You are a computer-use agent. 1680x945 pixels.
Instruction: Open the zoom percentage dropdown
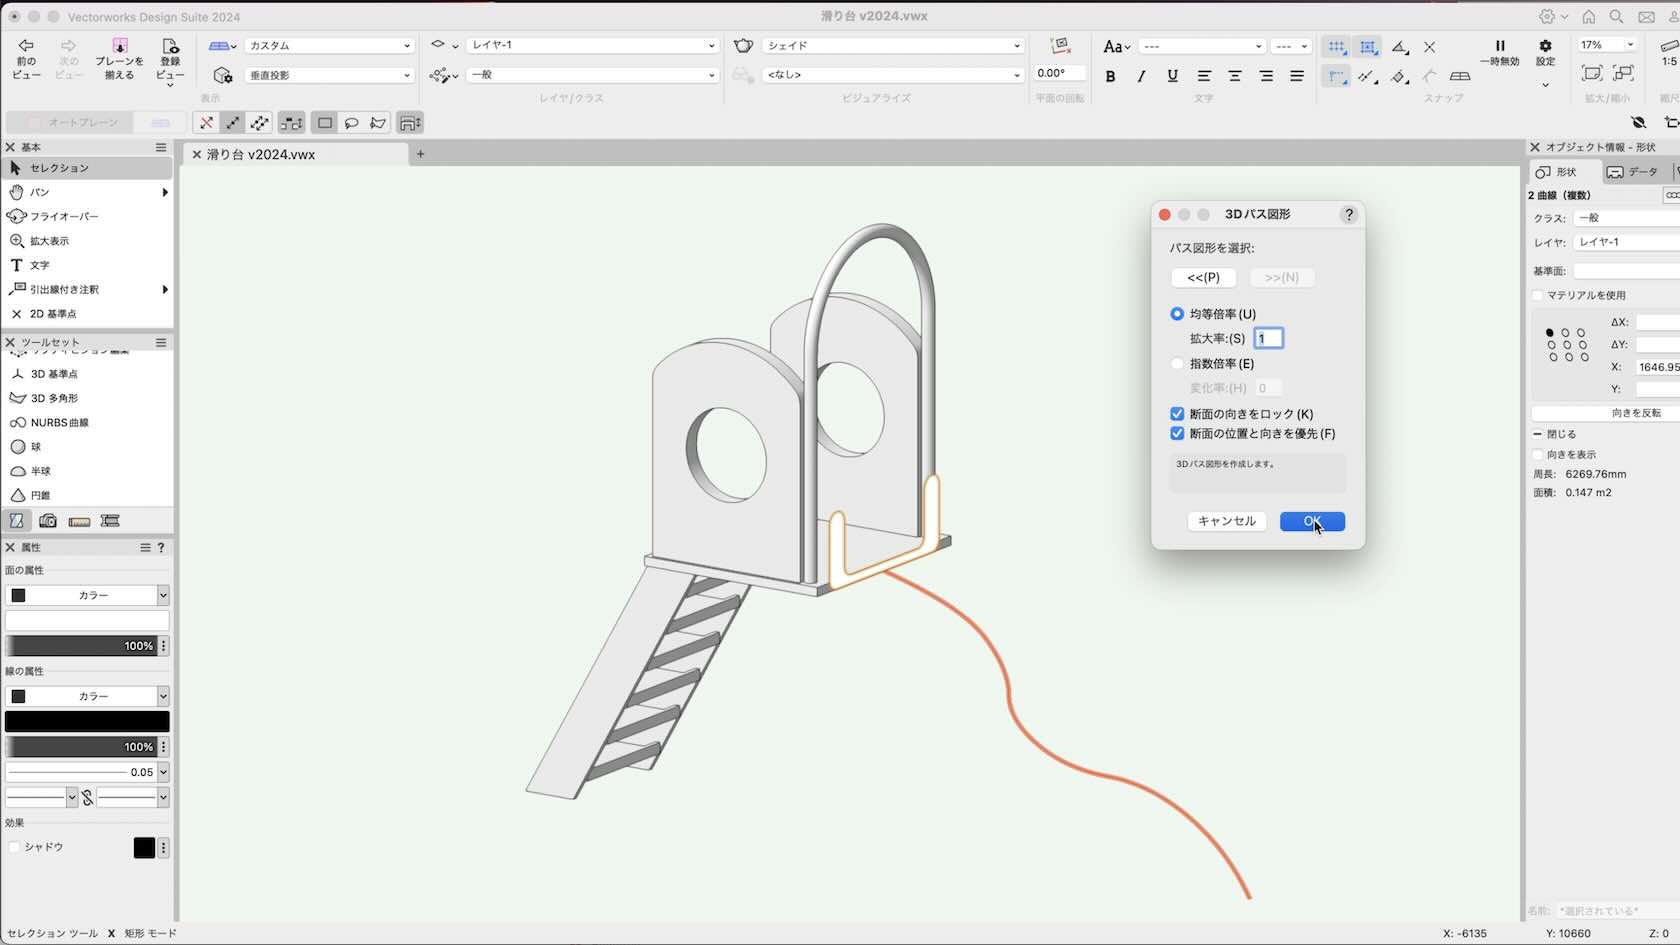1607,45
